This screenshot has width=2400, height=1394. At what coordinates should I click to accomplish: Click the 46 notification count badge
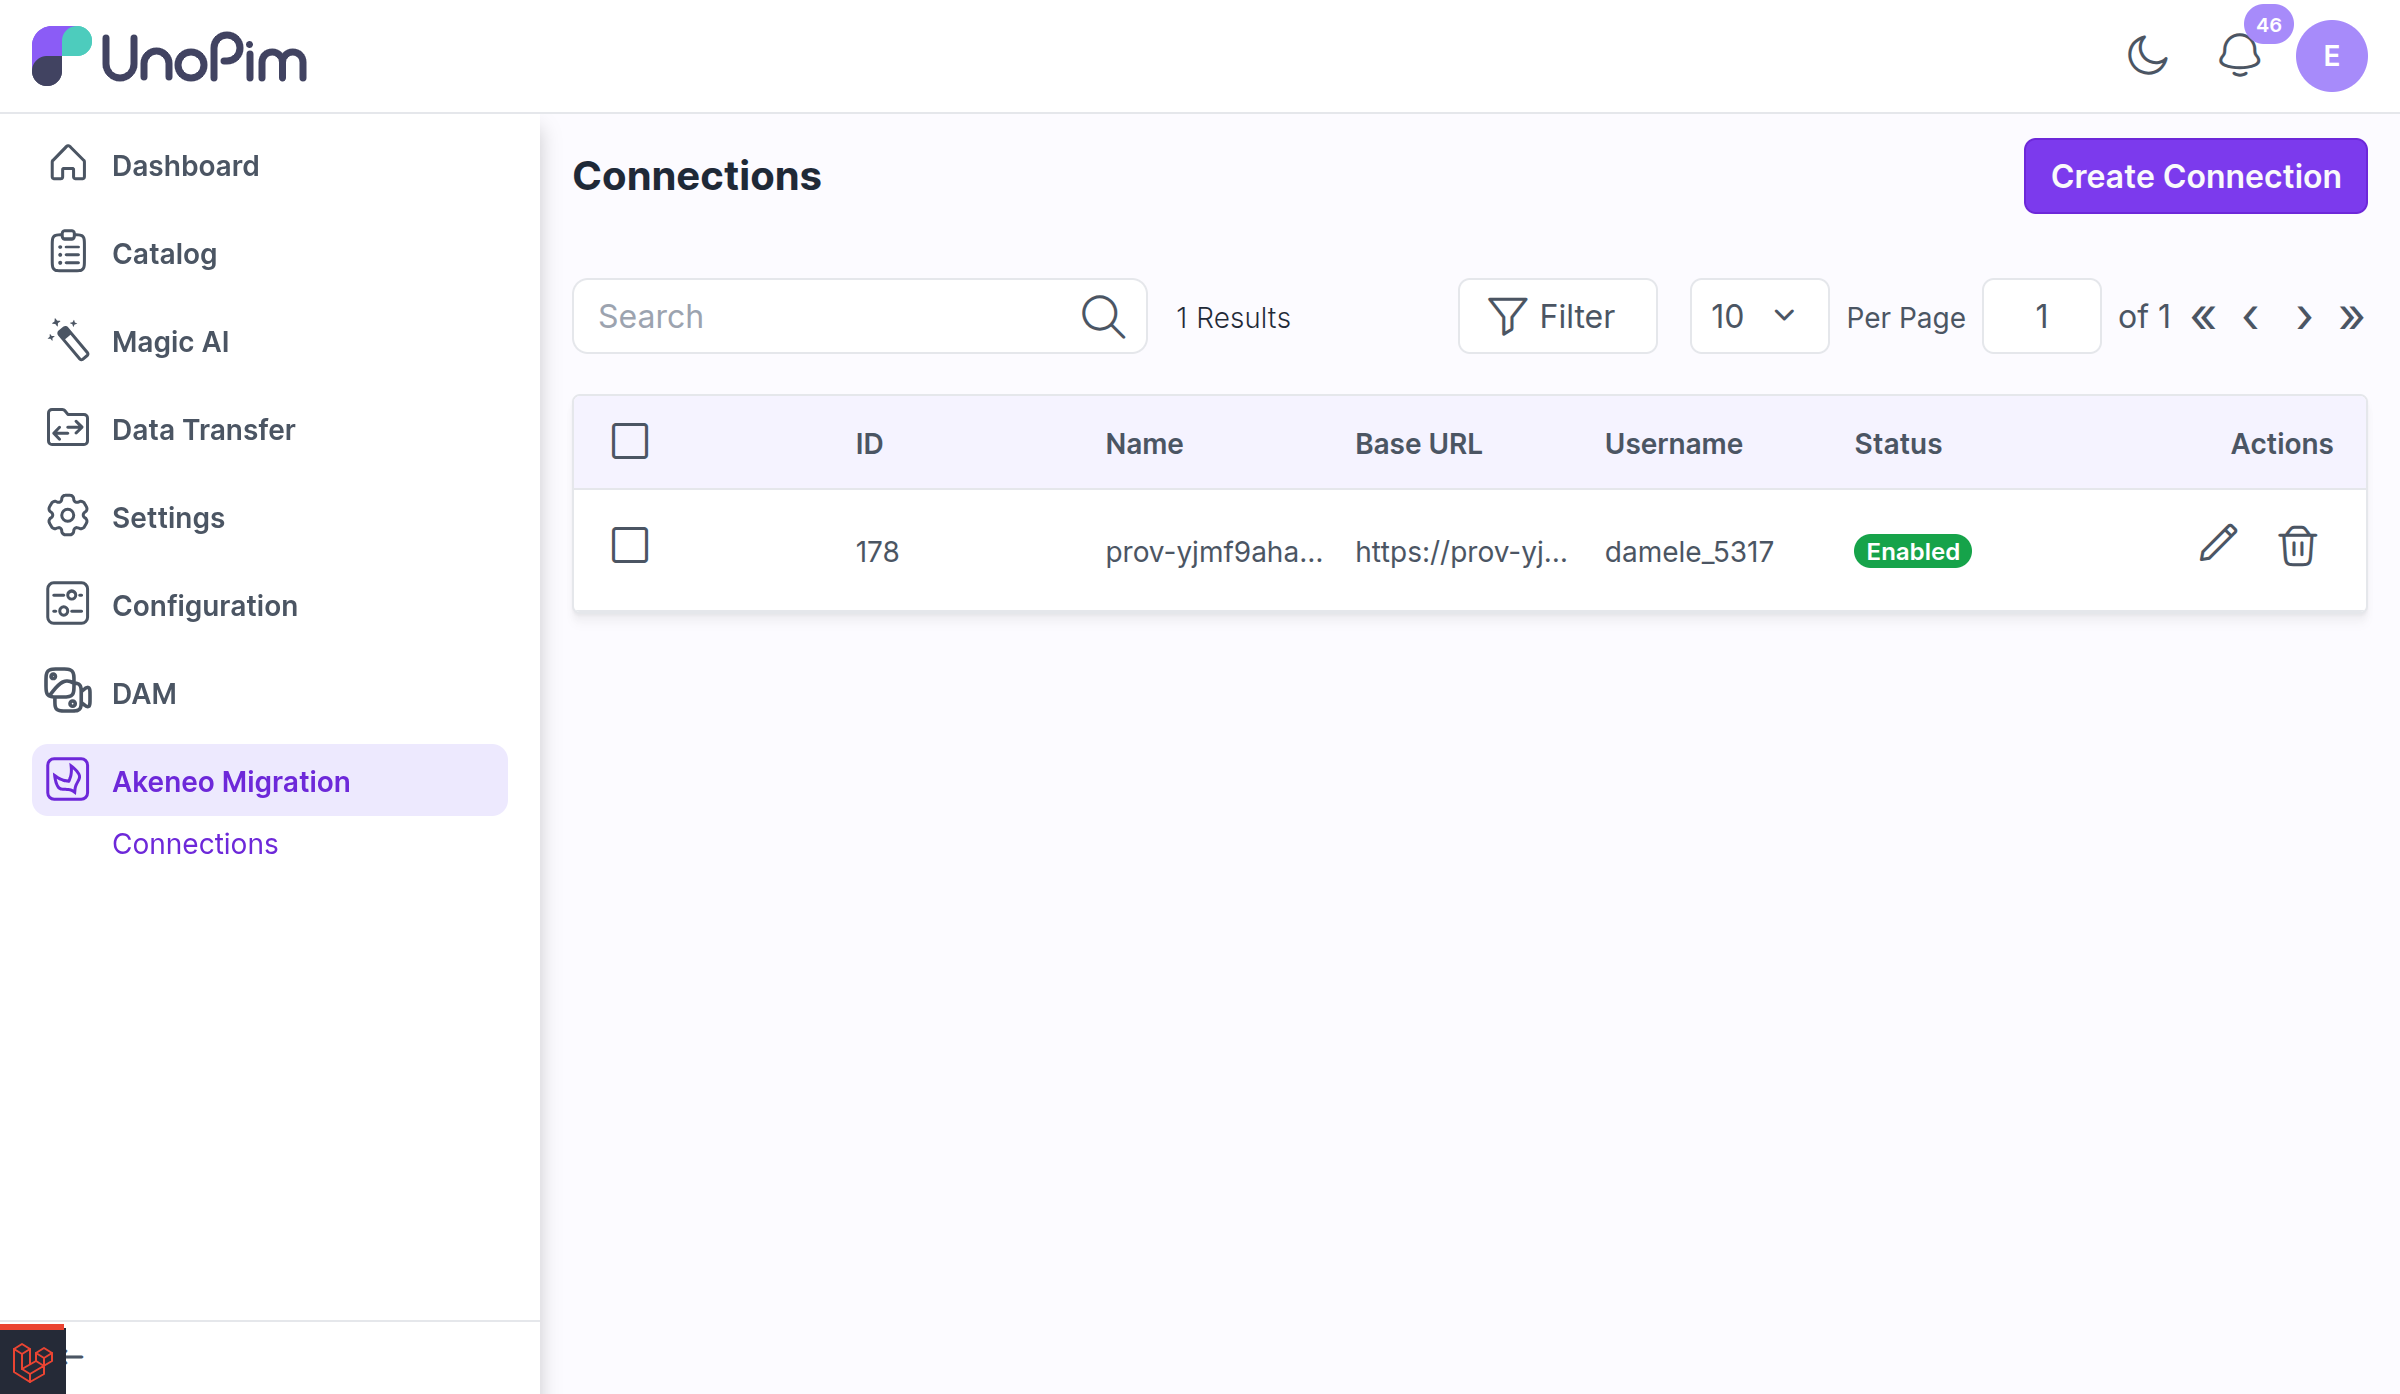coord(2269,25)
